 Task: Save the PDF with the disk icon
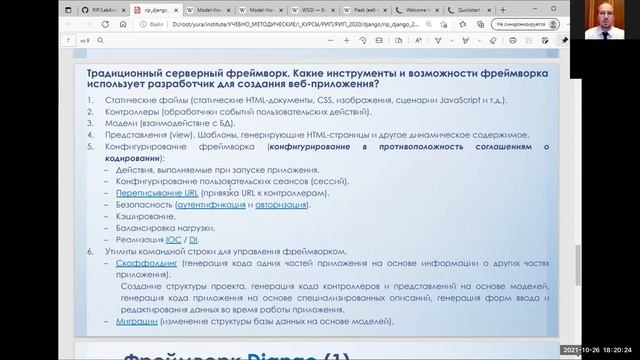point(529,40)
